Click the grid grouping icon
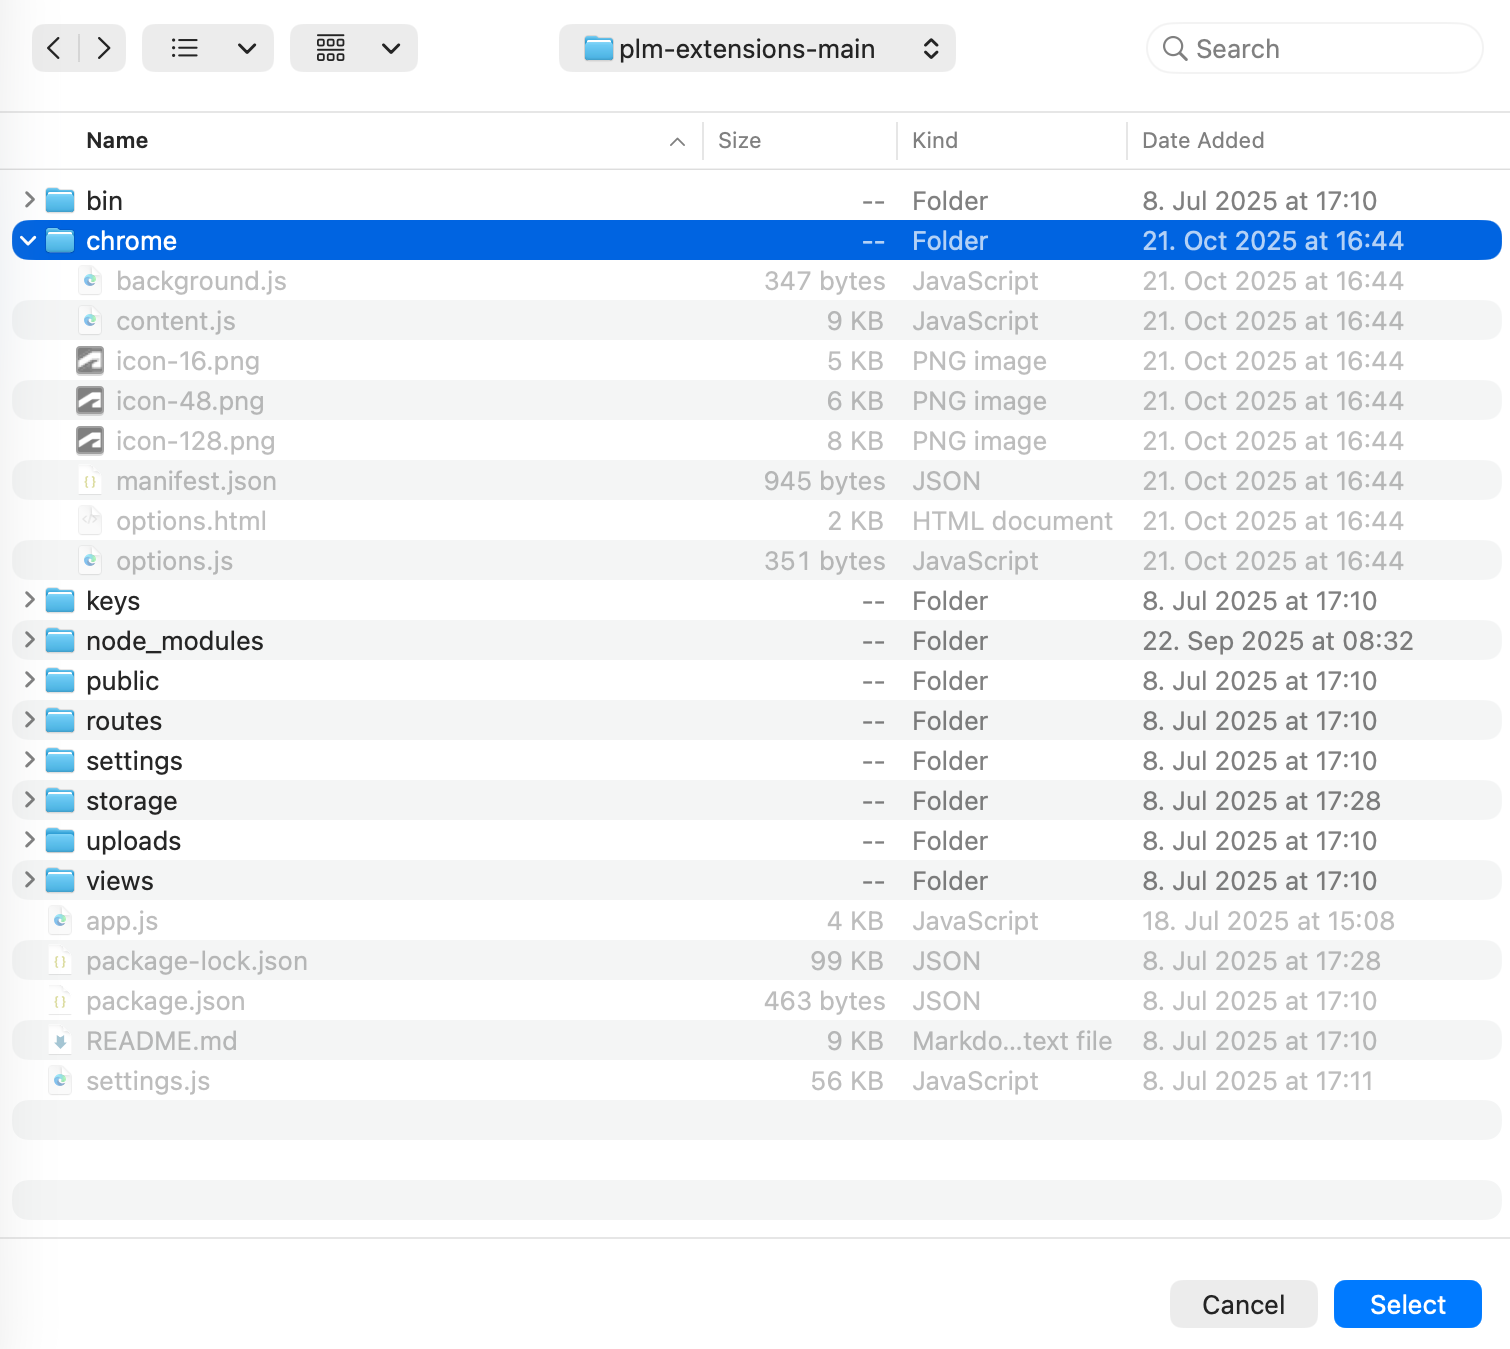This screenshot has width=1510, height=1349. (331, 48)
